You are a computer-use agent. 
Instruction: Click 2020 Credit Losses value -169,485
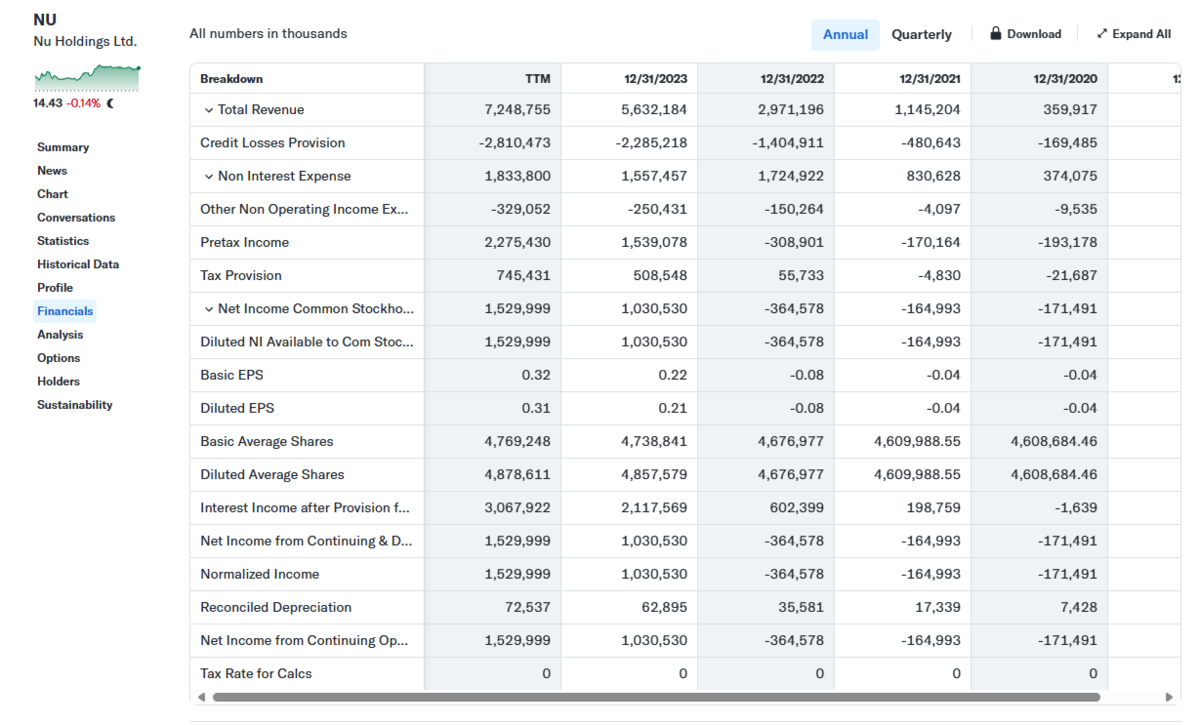(x=1067, y=143)
